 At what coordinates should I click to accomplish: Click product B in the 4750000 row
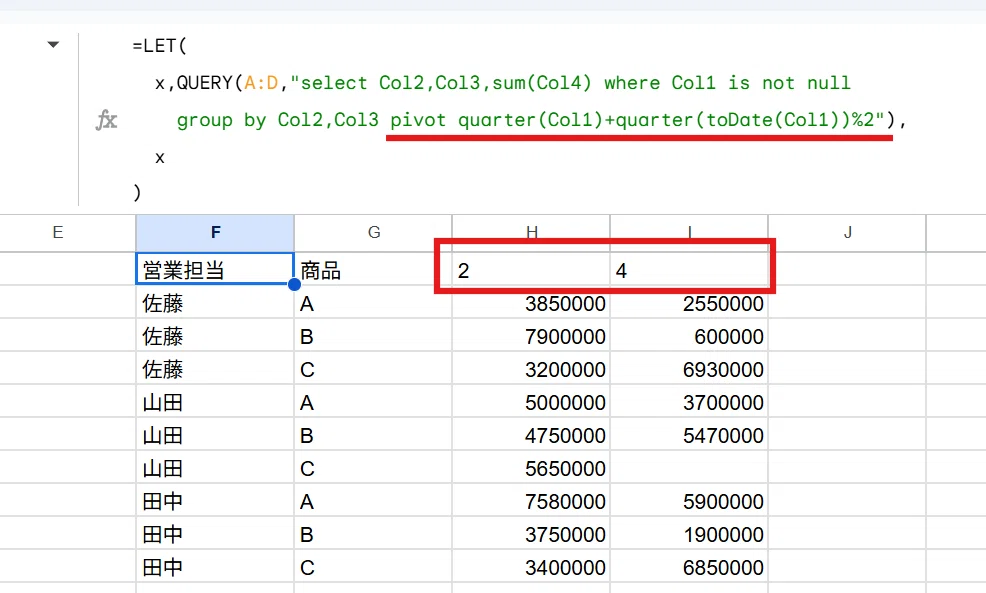coord(374,435)
